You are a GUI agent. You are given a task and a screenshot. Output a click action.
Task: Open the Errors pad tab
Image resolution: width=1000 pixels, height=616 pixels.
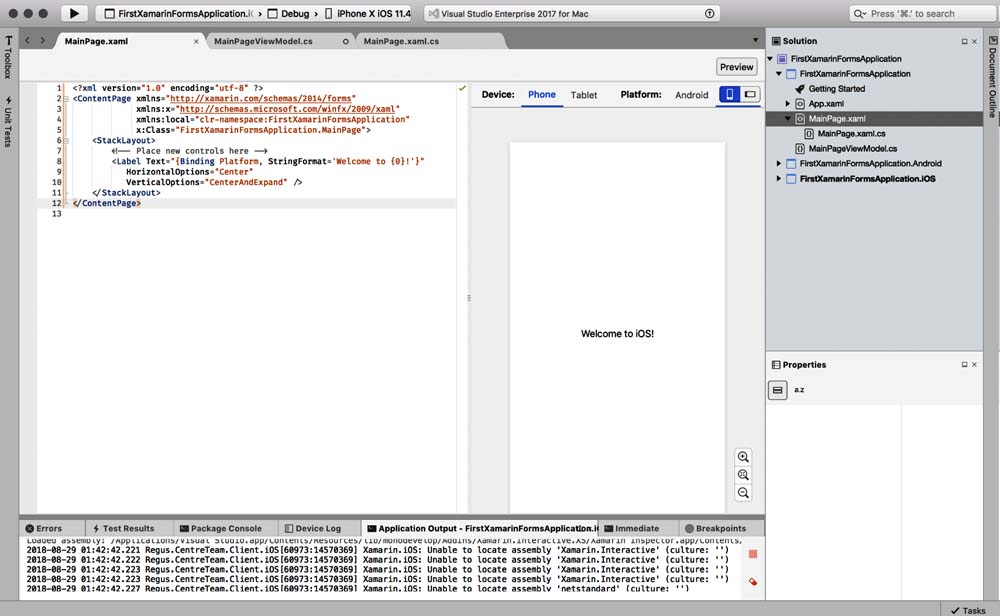(x=44, y=528)
